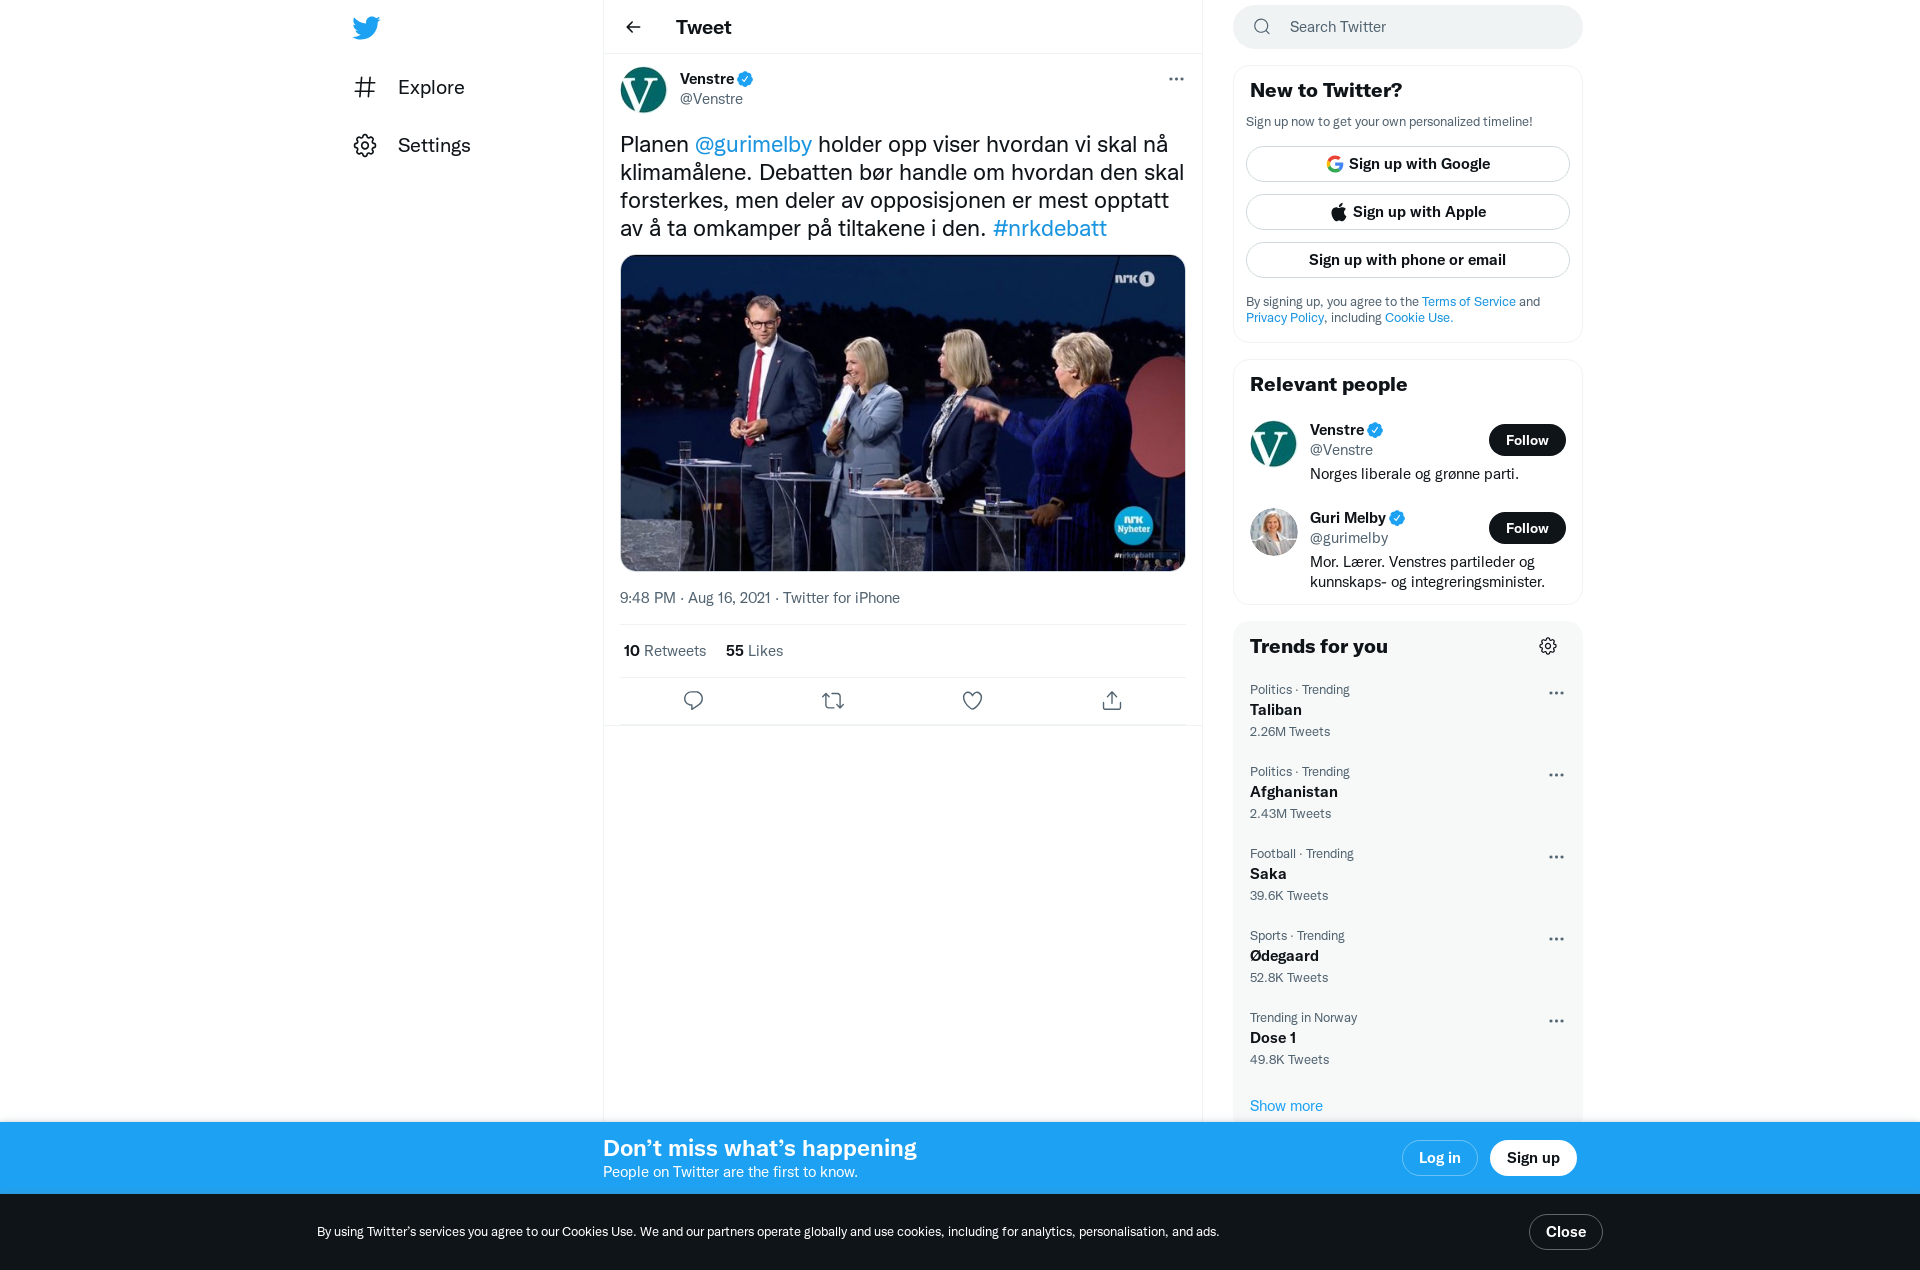The image size is (1920, 1270).
Task: Open Trends settings gear icon
Action: [1548, 646]
